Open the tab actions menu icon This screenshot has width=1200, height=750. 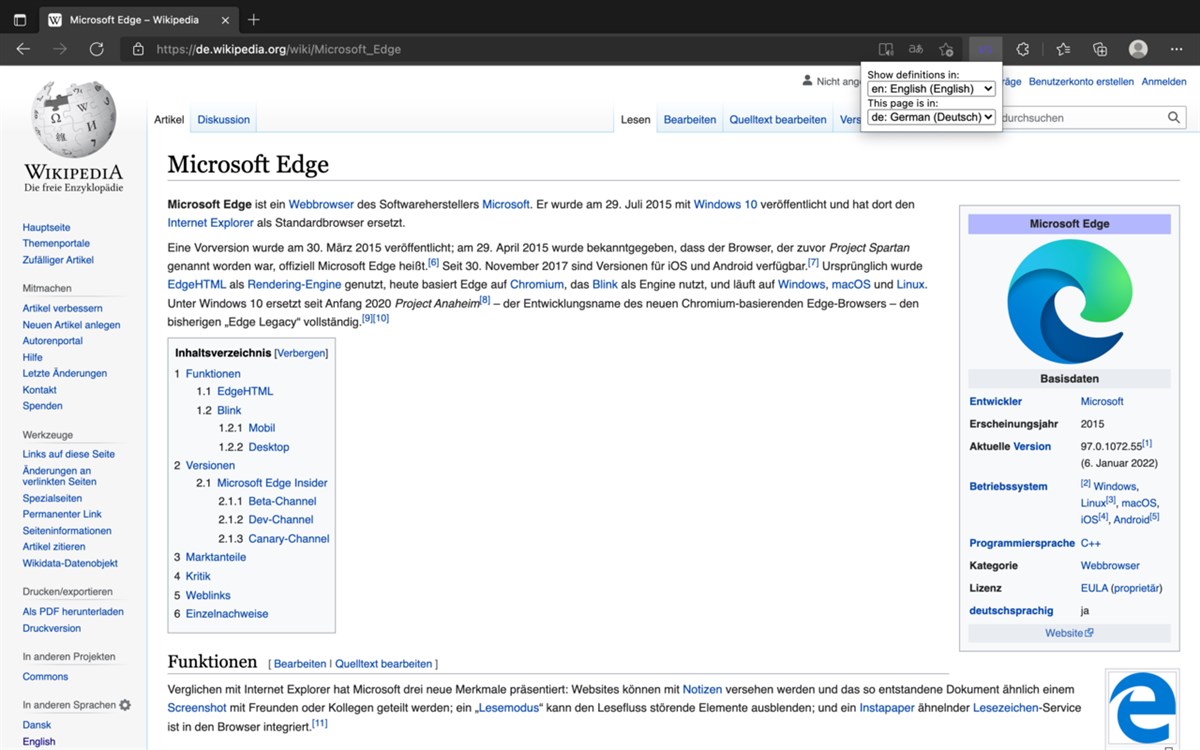(20, 20)
